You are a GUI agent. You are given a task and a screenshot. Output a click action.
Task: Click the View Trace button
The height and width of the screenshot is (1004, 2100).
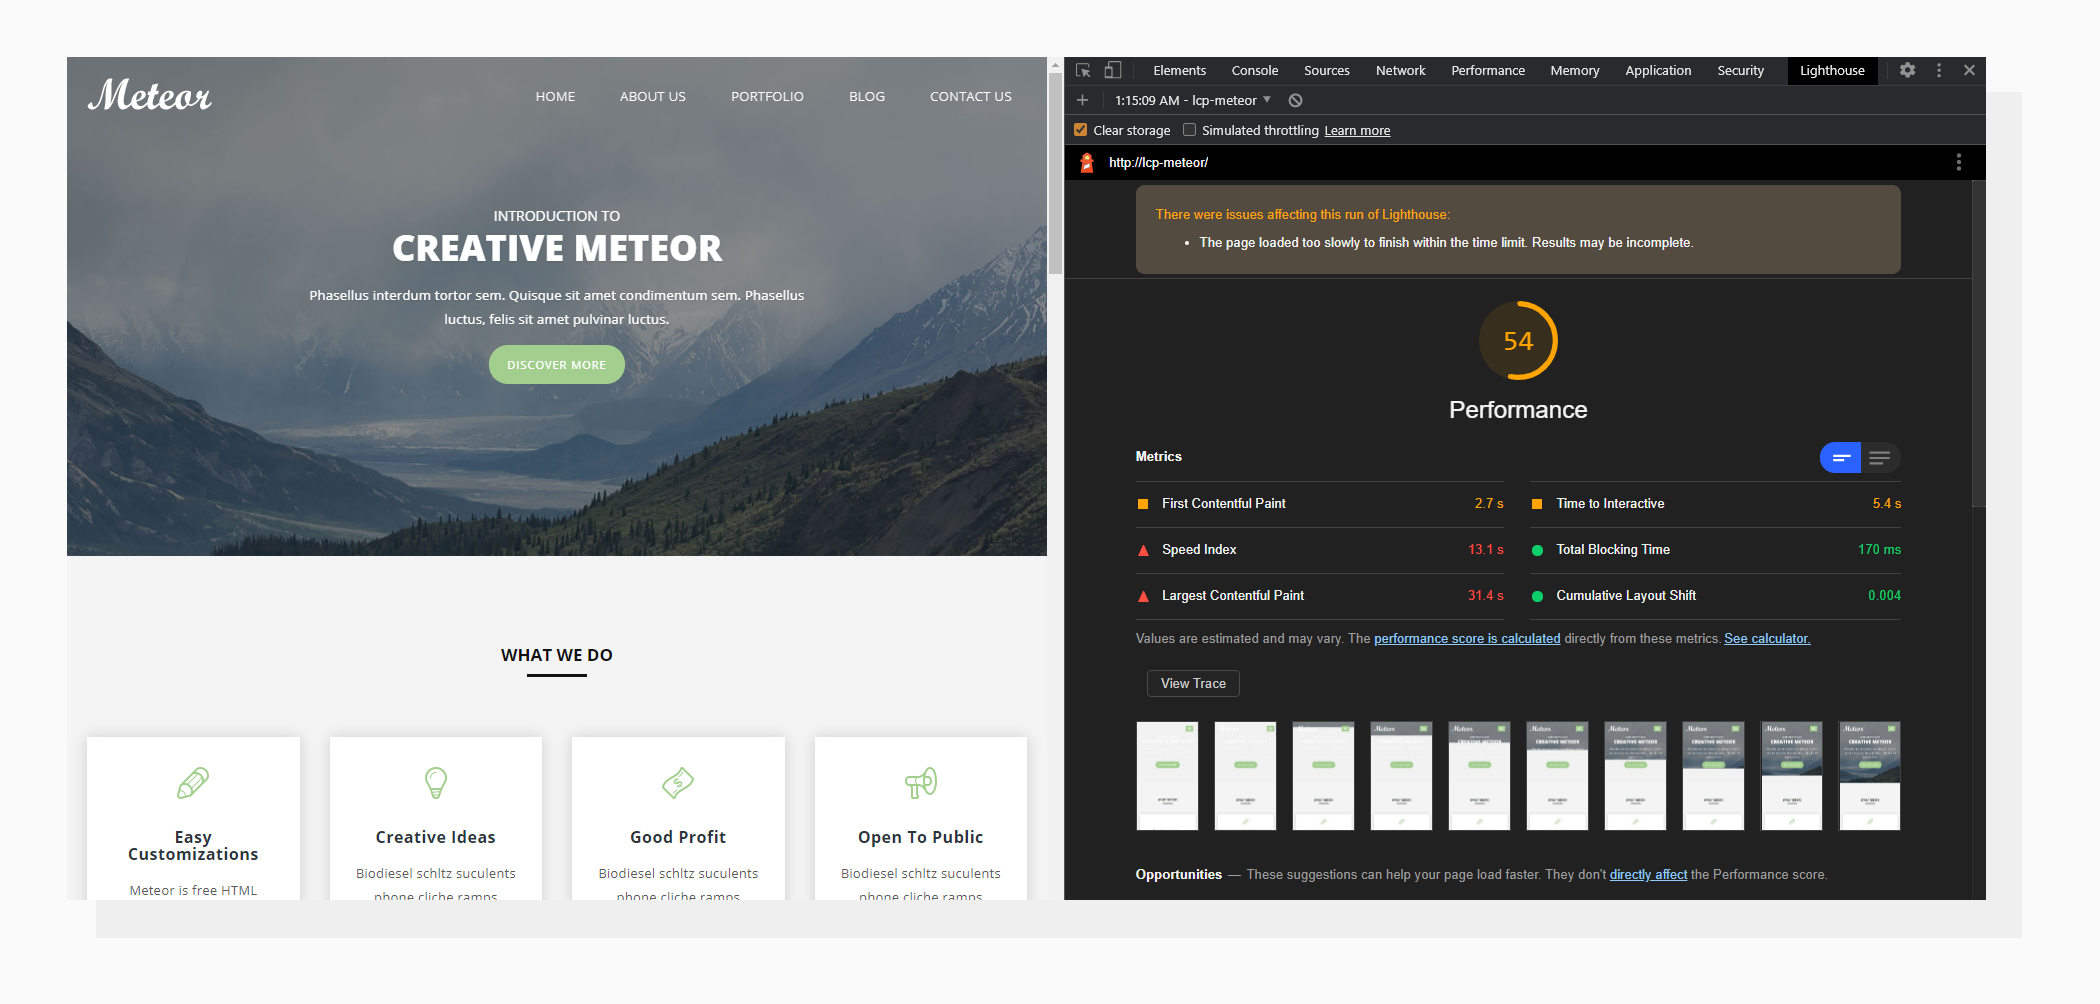click(1192, 683)
